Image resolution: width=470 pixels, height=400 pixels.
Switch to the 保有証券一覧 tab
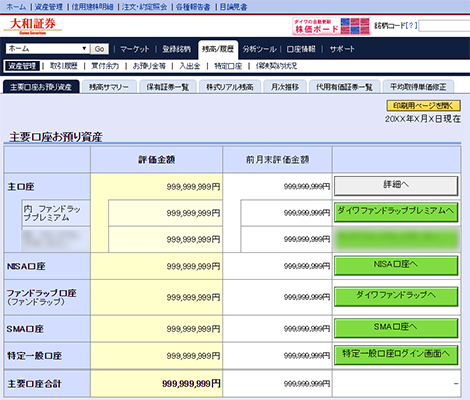[168, 87]
